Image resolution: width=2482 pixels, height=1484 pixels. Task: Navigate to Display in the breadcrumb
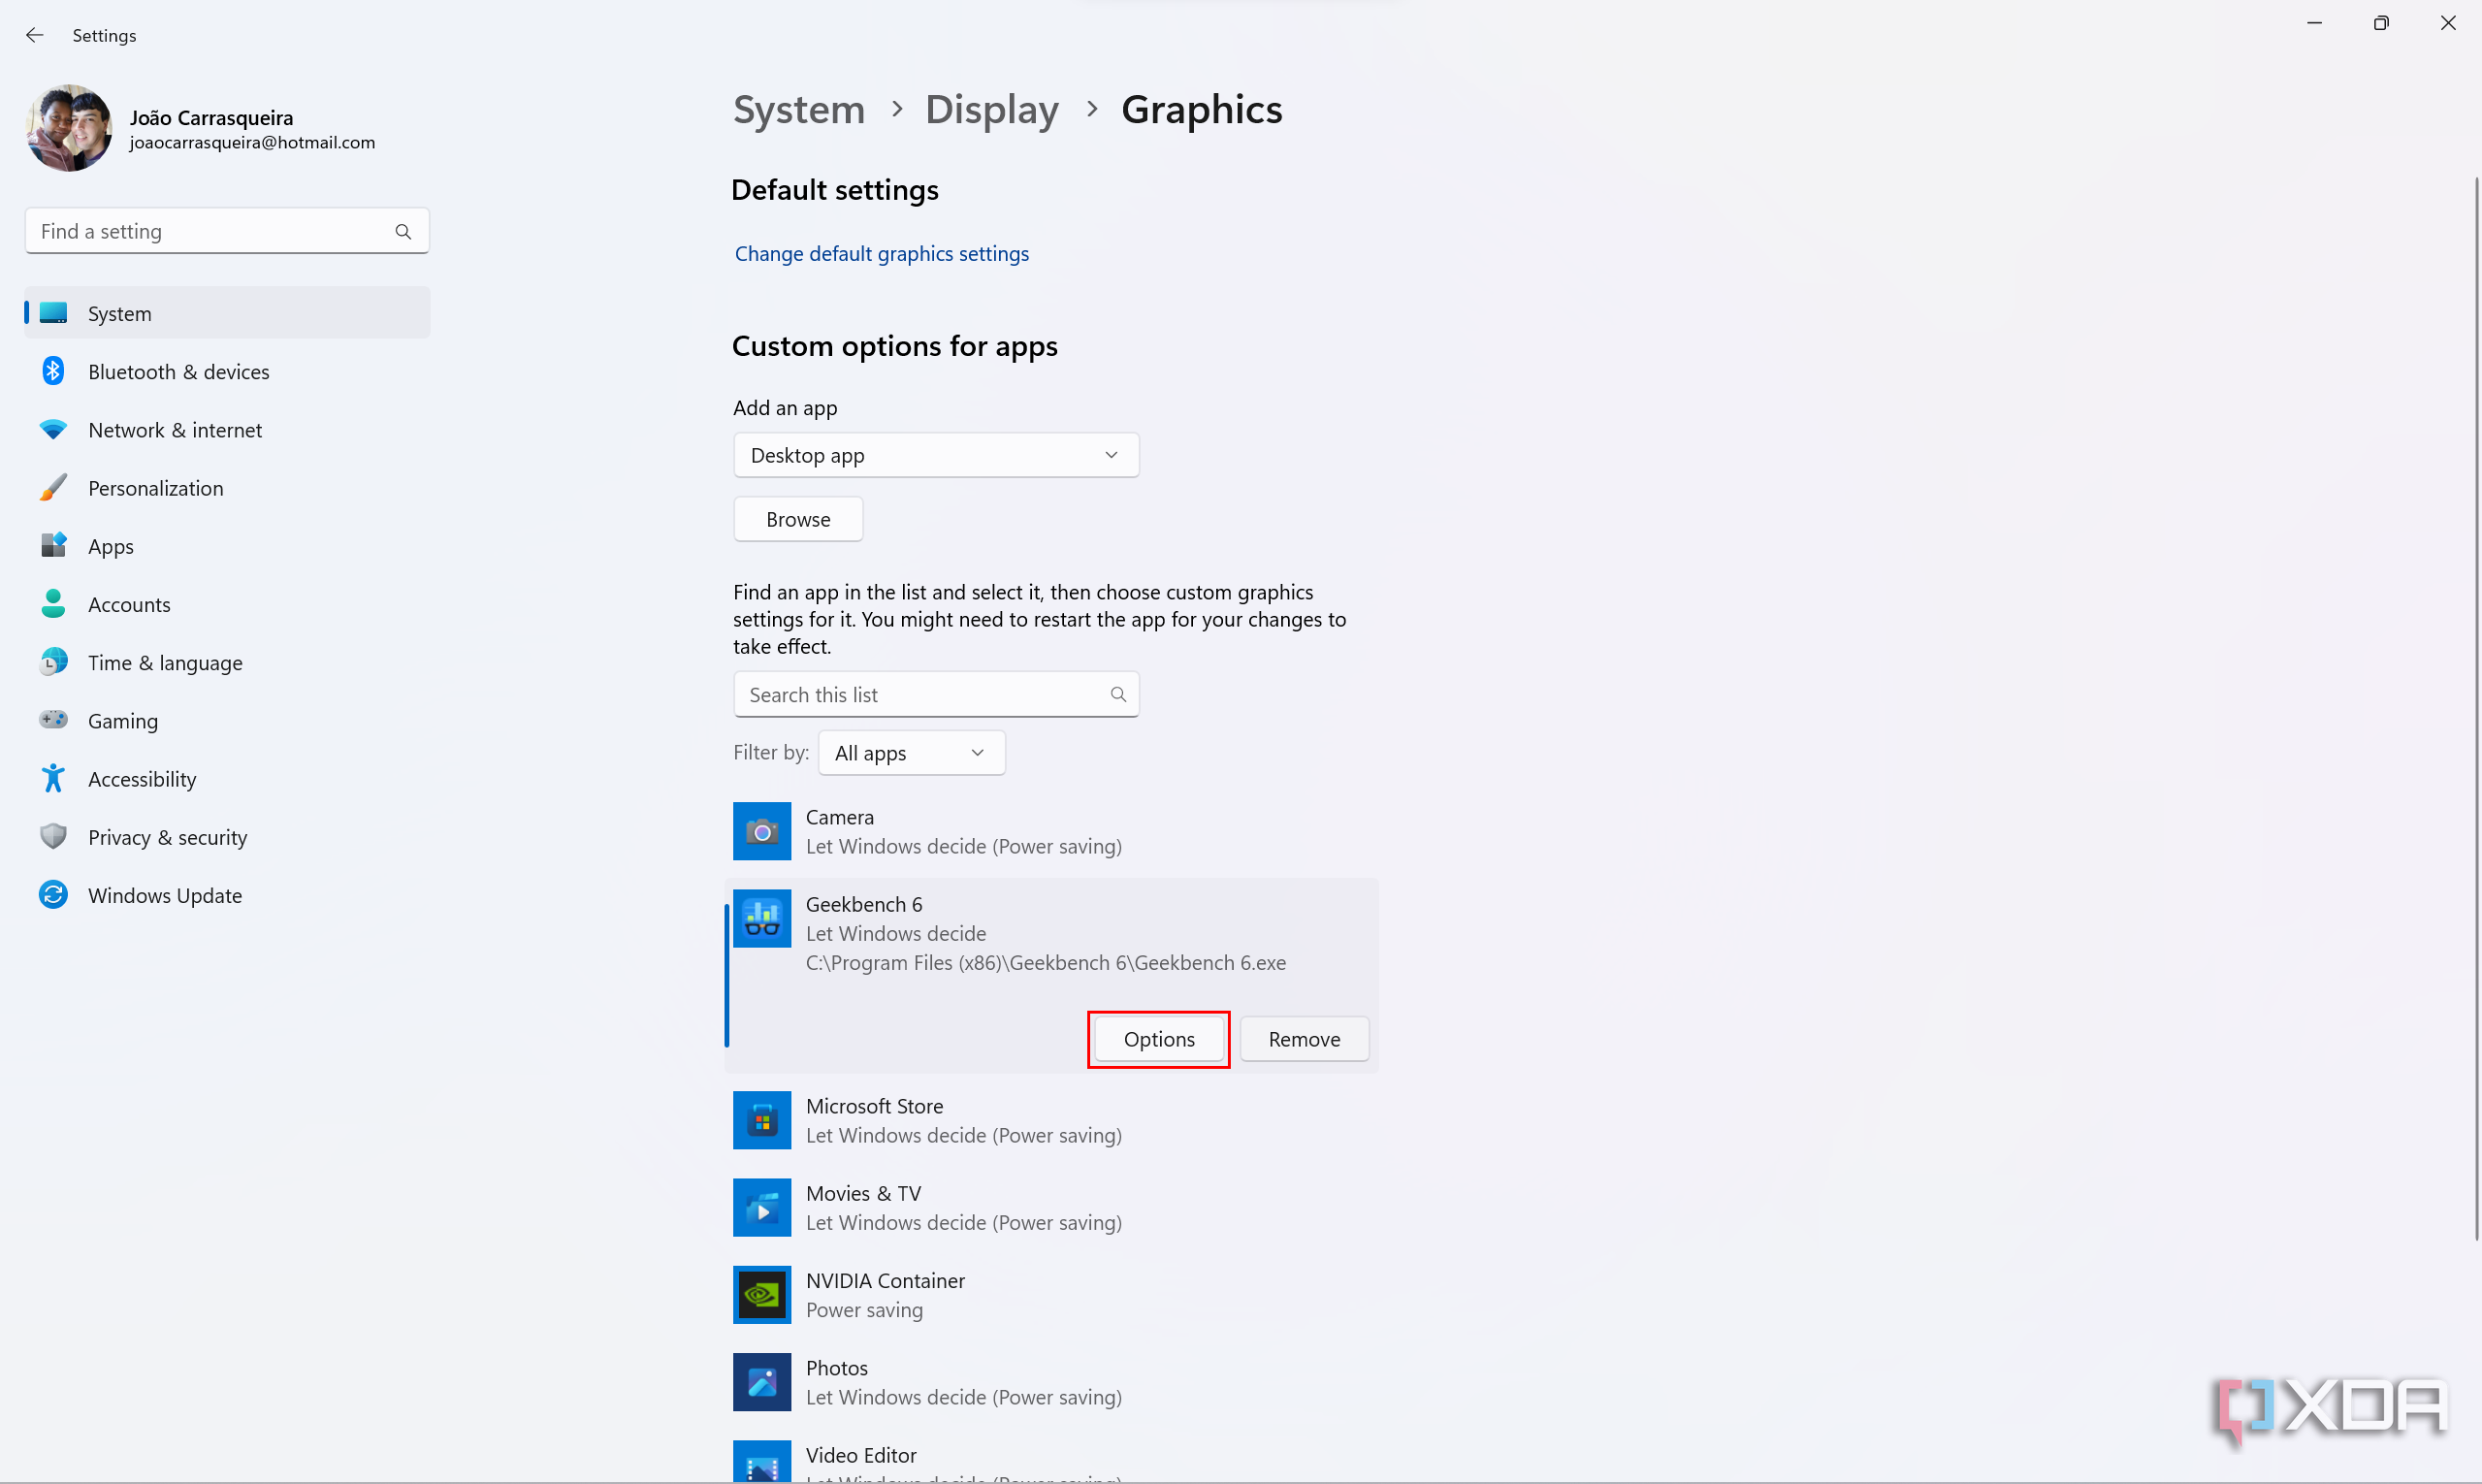[991, 109]
